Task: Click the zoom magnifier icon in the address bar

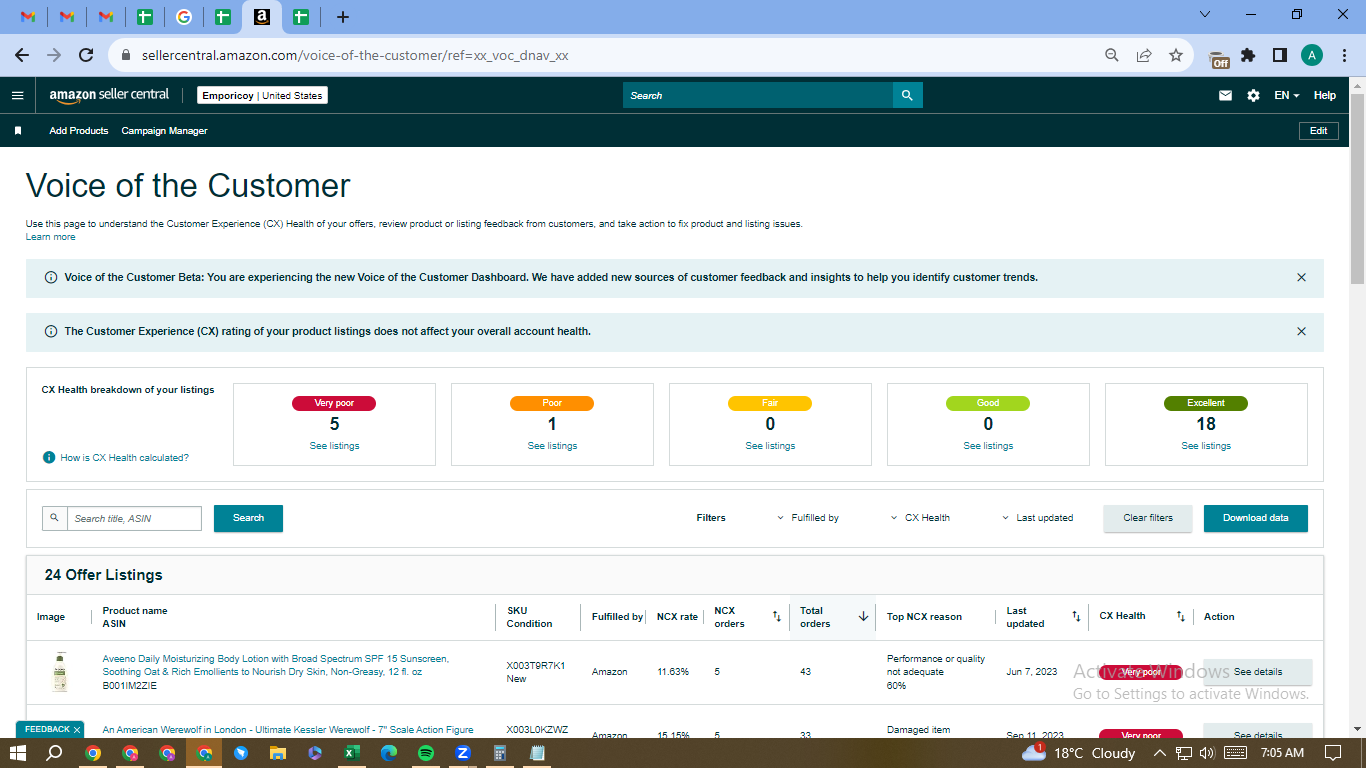Action: (1112, 56)
